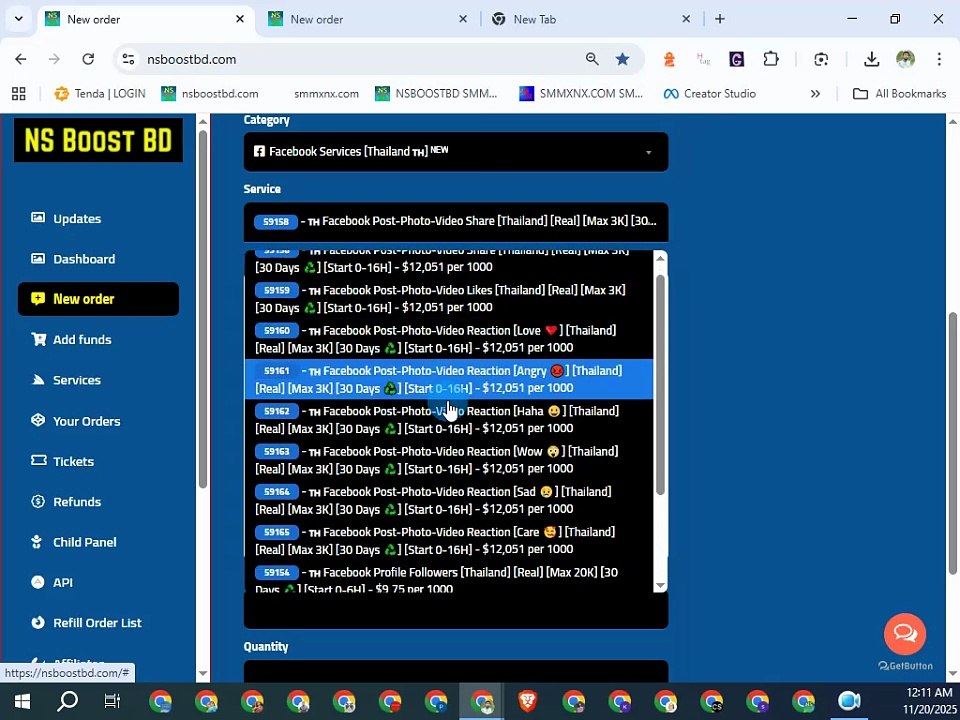Open the Category dropdown
Screen dimensions: 960x720
[x=456, y=152]
